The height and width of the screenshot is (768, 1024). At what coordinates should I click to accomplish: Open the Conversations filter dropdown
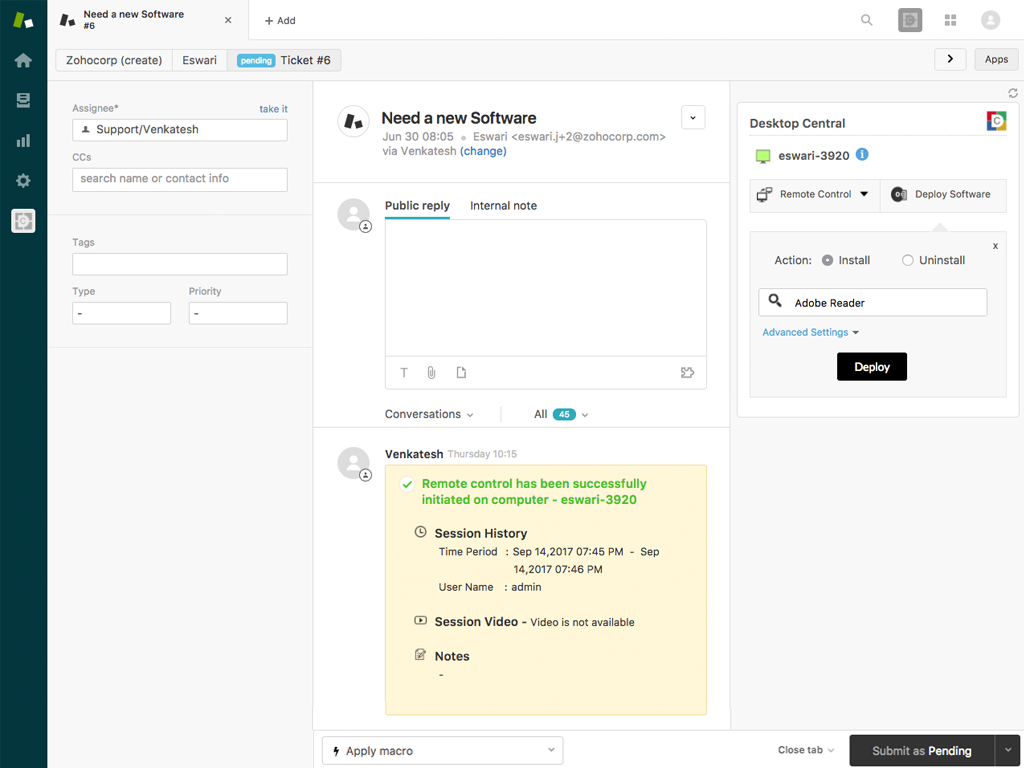point(428,413)
